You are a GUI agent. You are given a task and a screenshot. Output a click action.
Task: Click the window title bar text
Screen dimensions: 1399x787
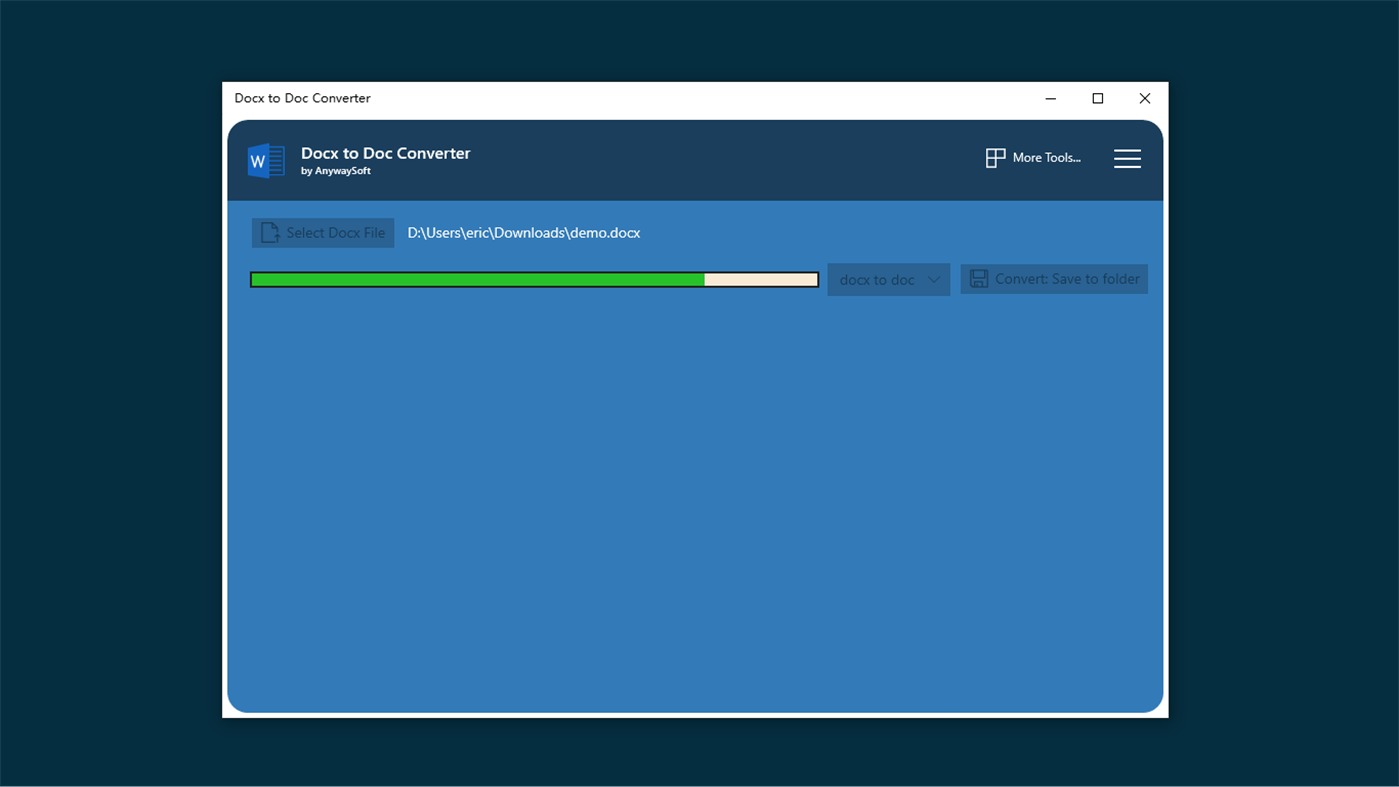click(302, 98)
